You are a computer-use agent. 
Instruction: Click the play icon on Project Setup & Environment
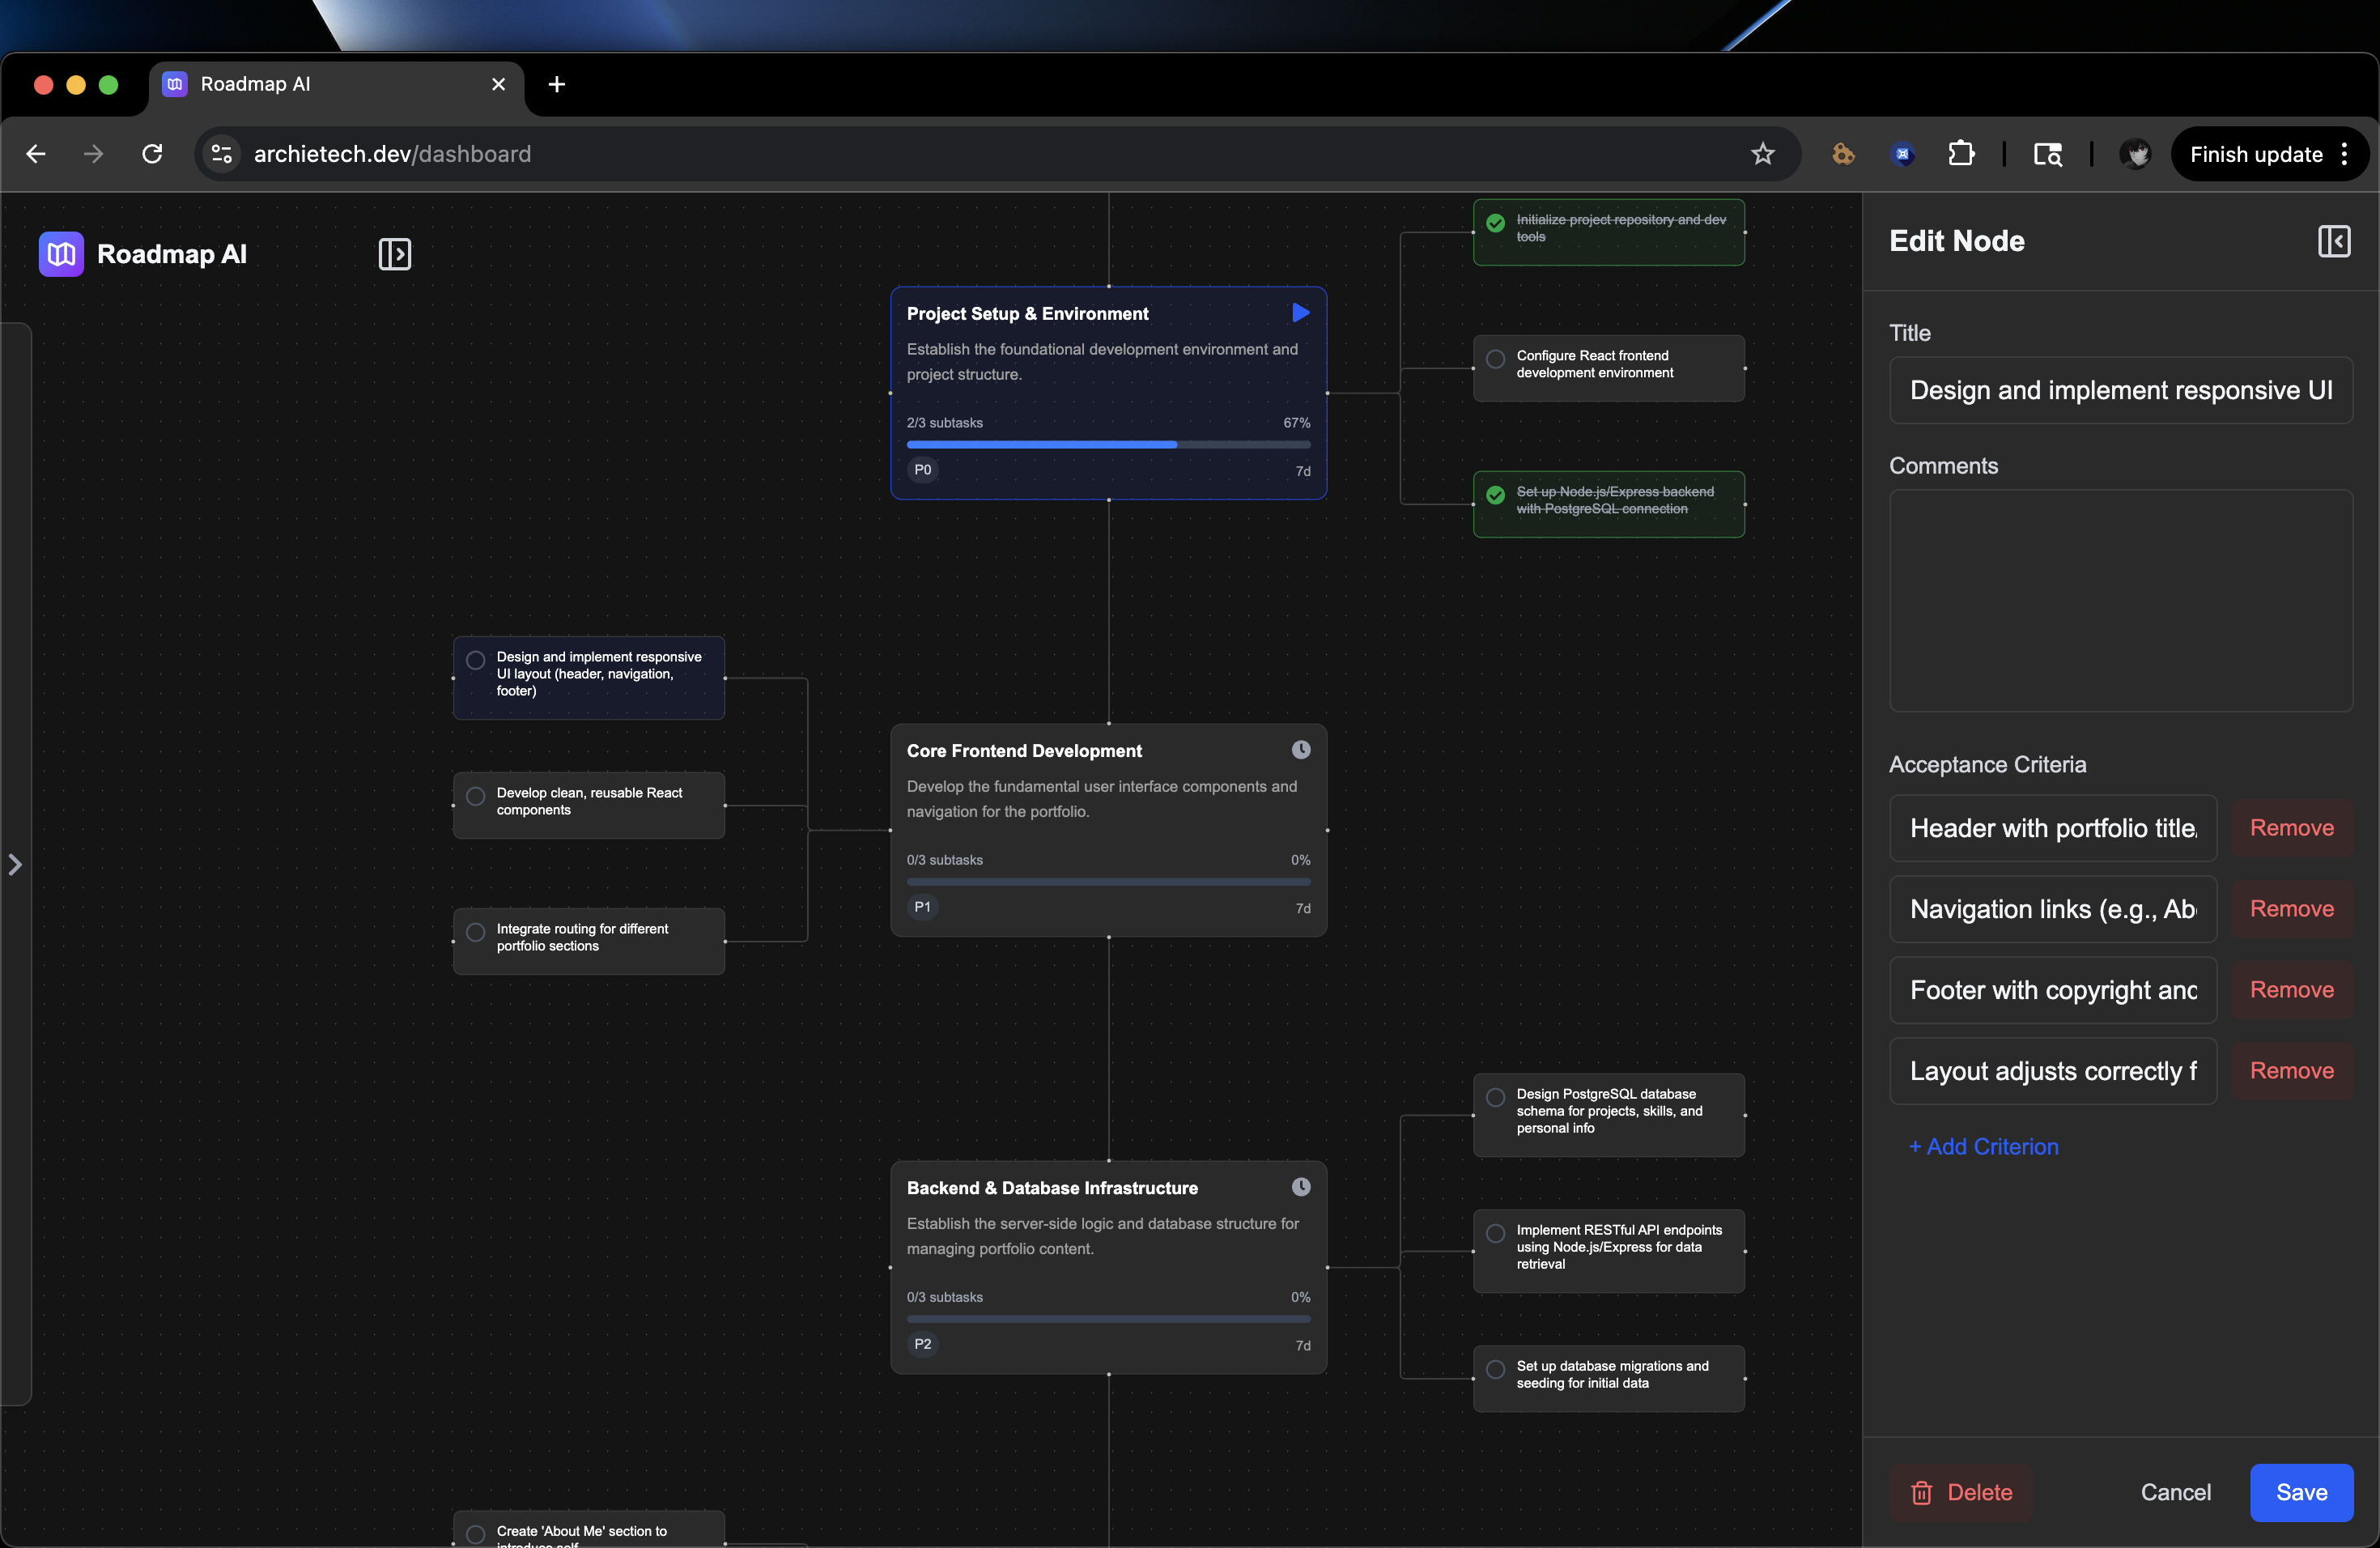(1300, 313)
